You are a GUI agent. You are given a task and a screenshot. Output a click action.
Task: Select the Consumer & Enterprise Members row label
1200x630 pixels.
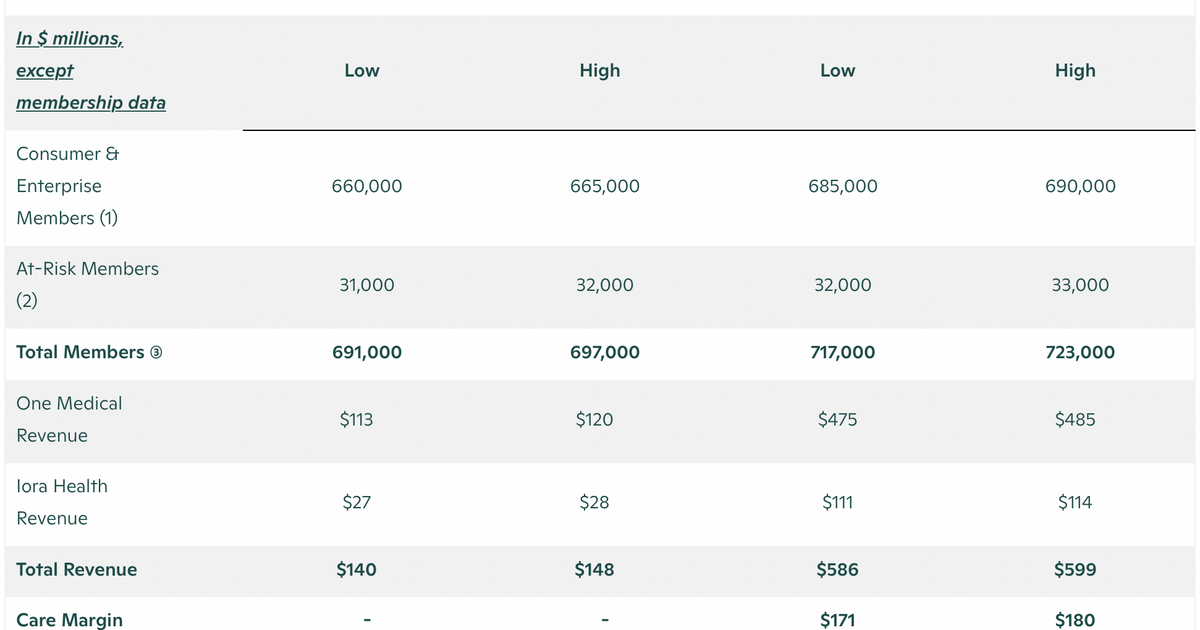(68, 186)
